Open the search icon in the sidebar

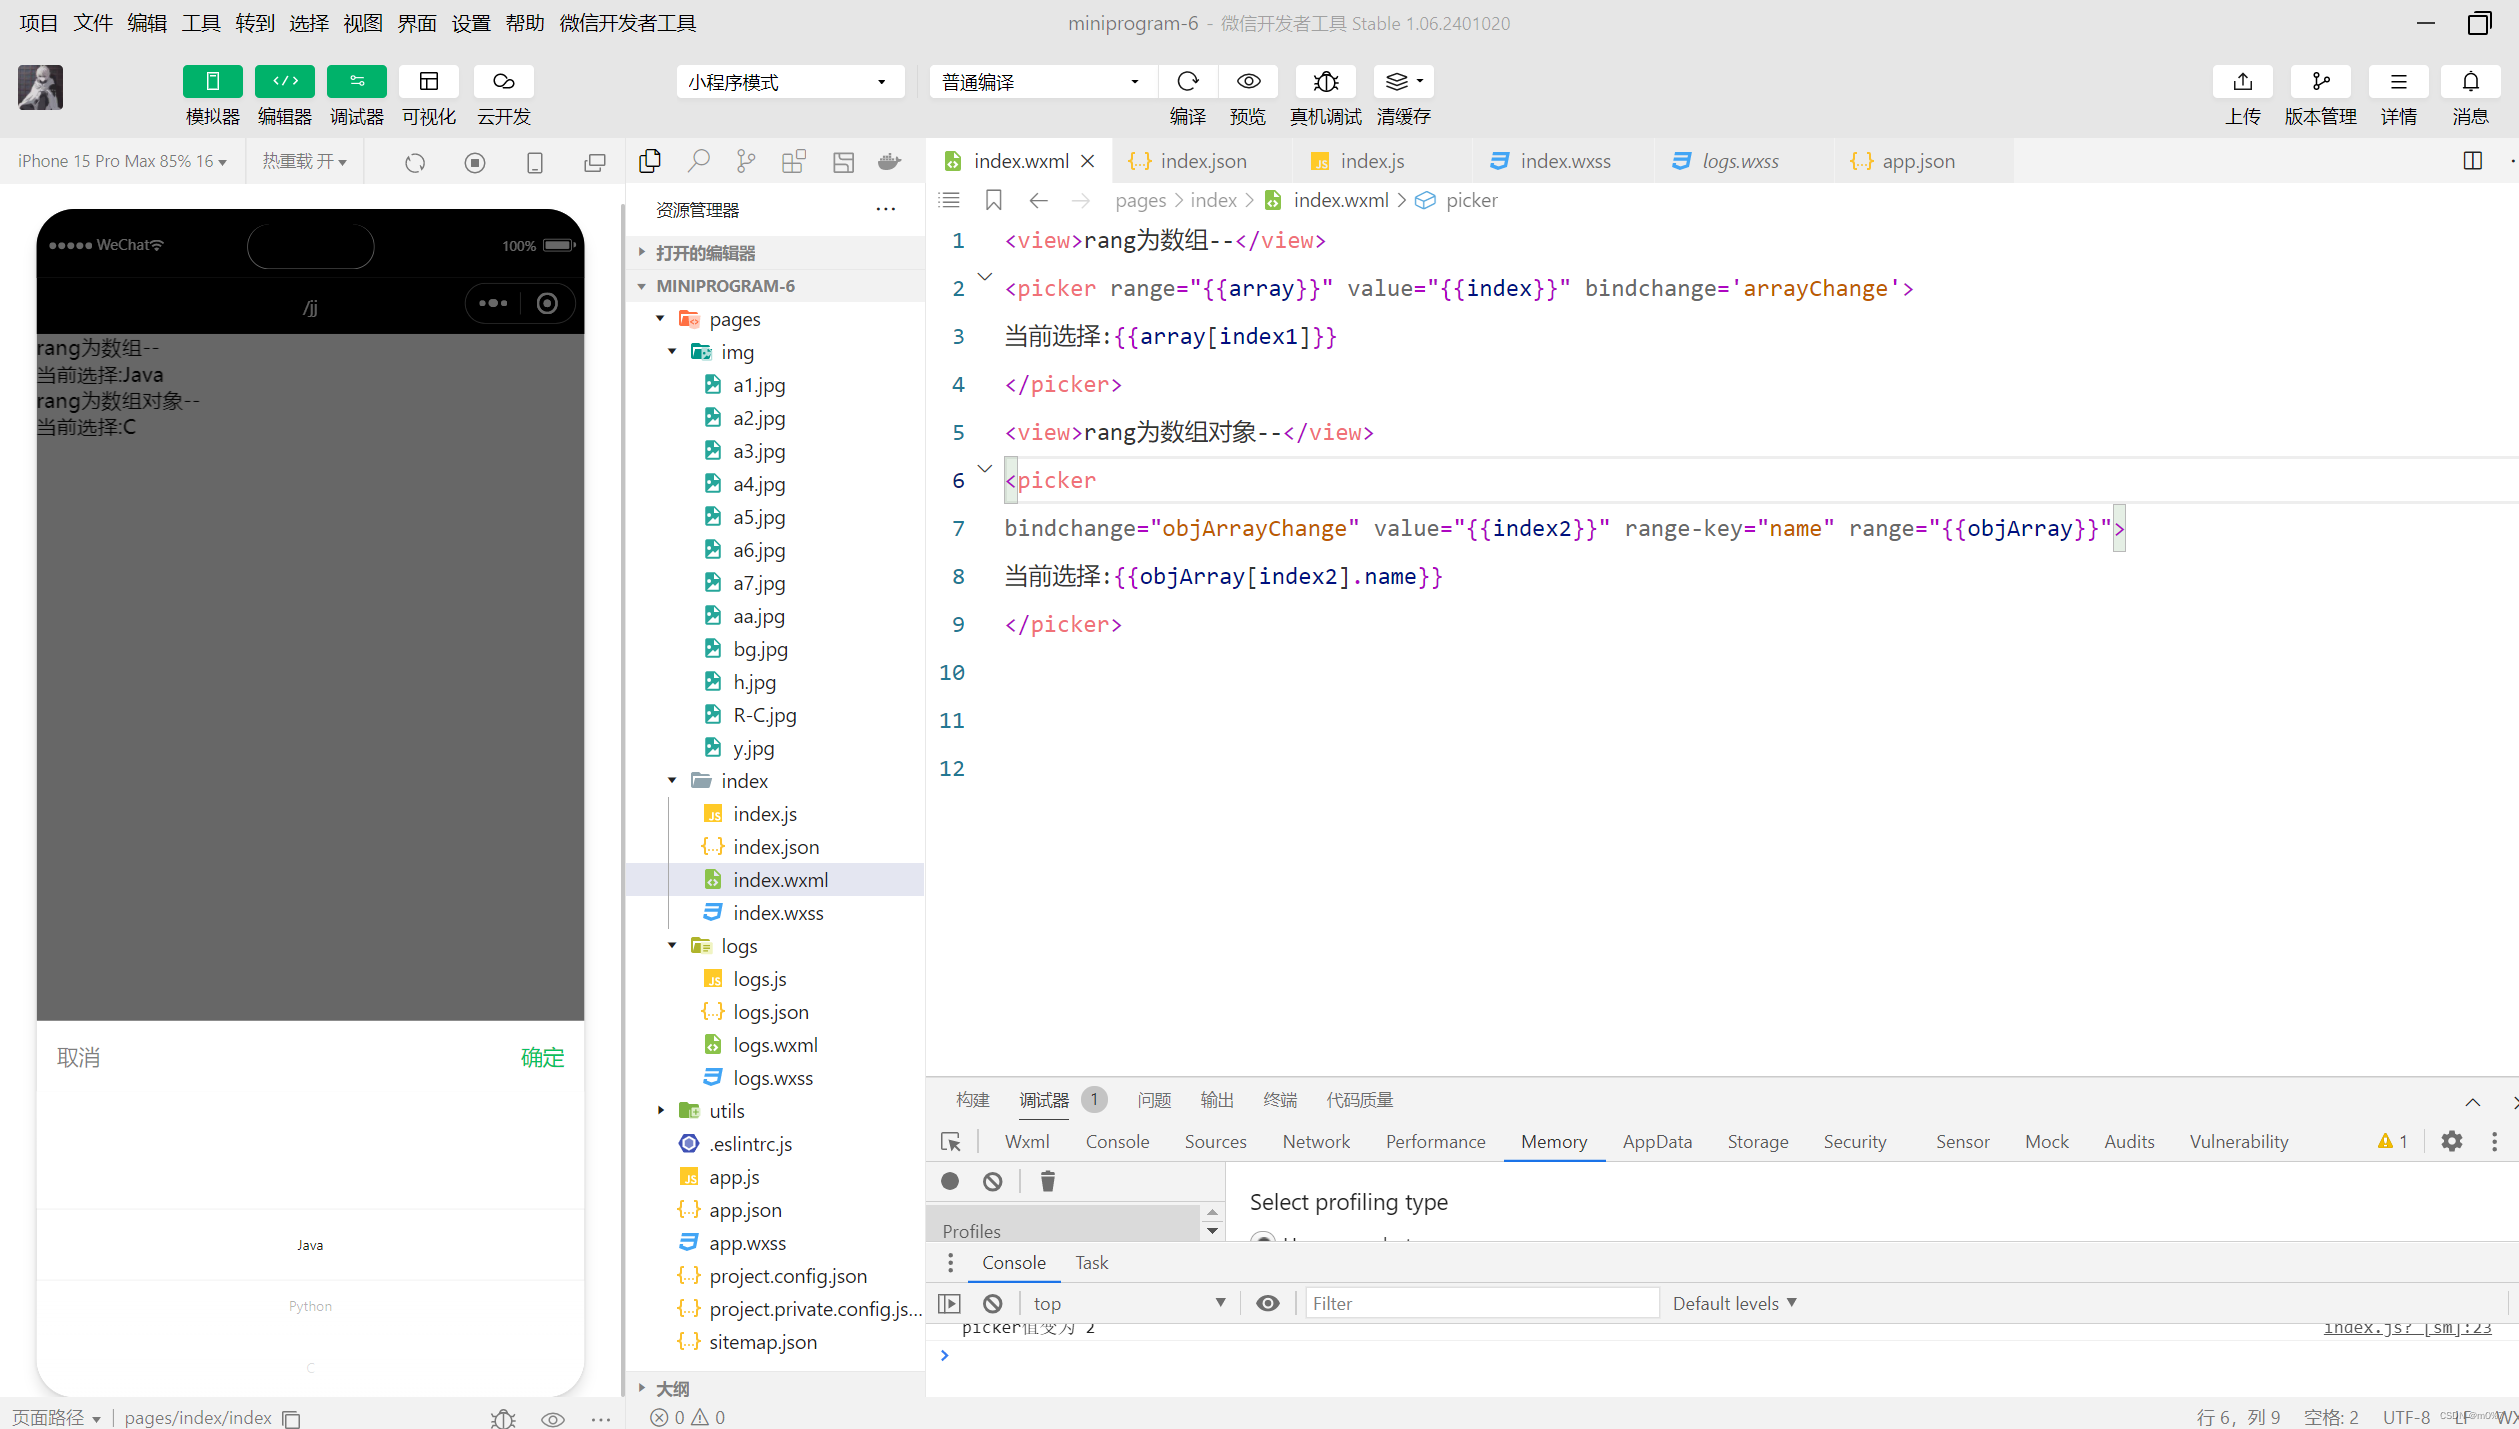(698, 161)
